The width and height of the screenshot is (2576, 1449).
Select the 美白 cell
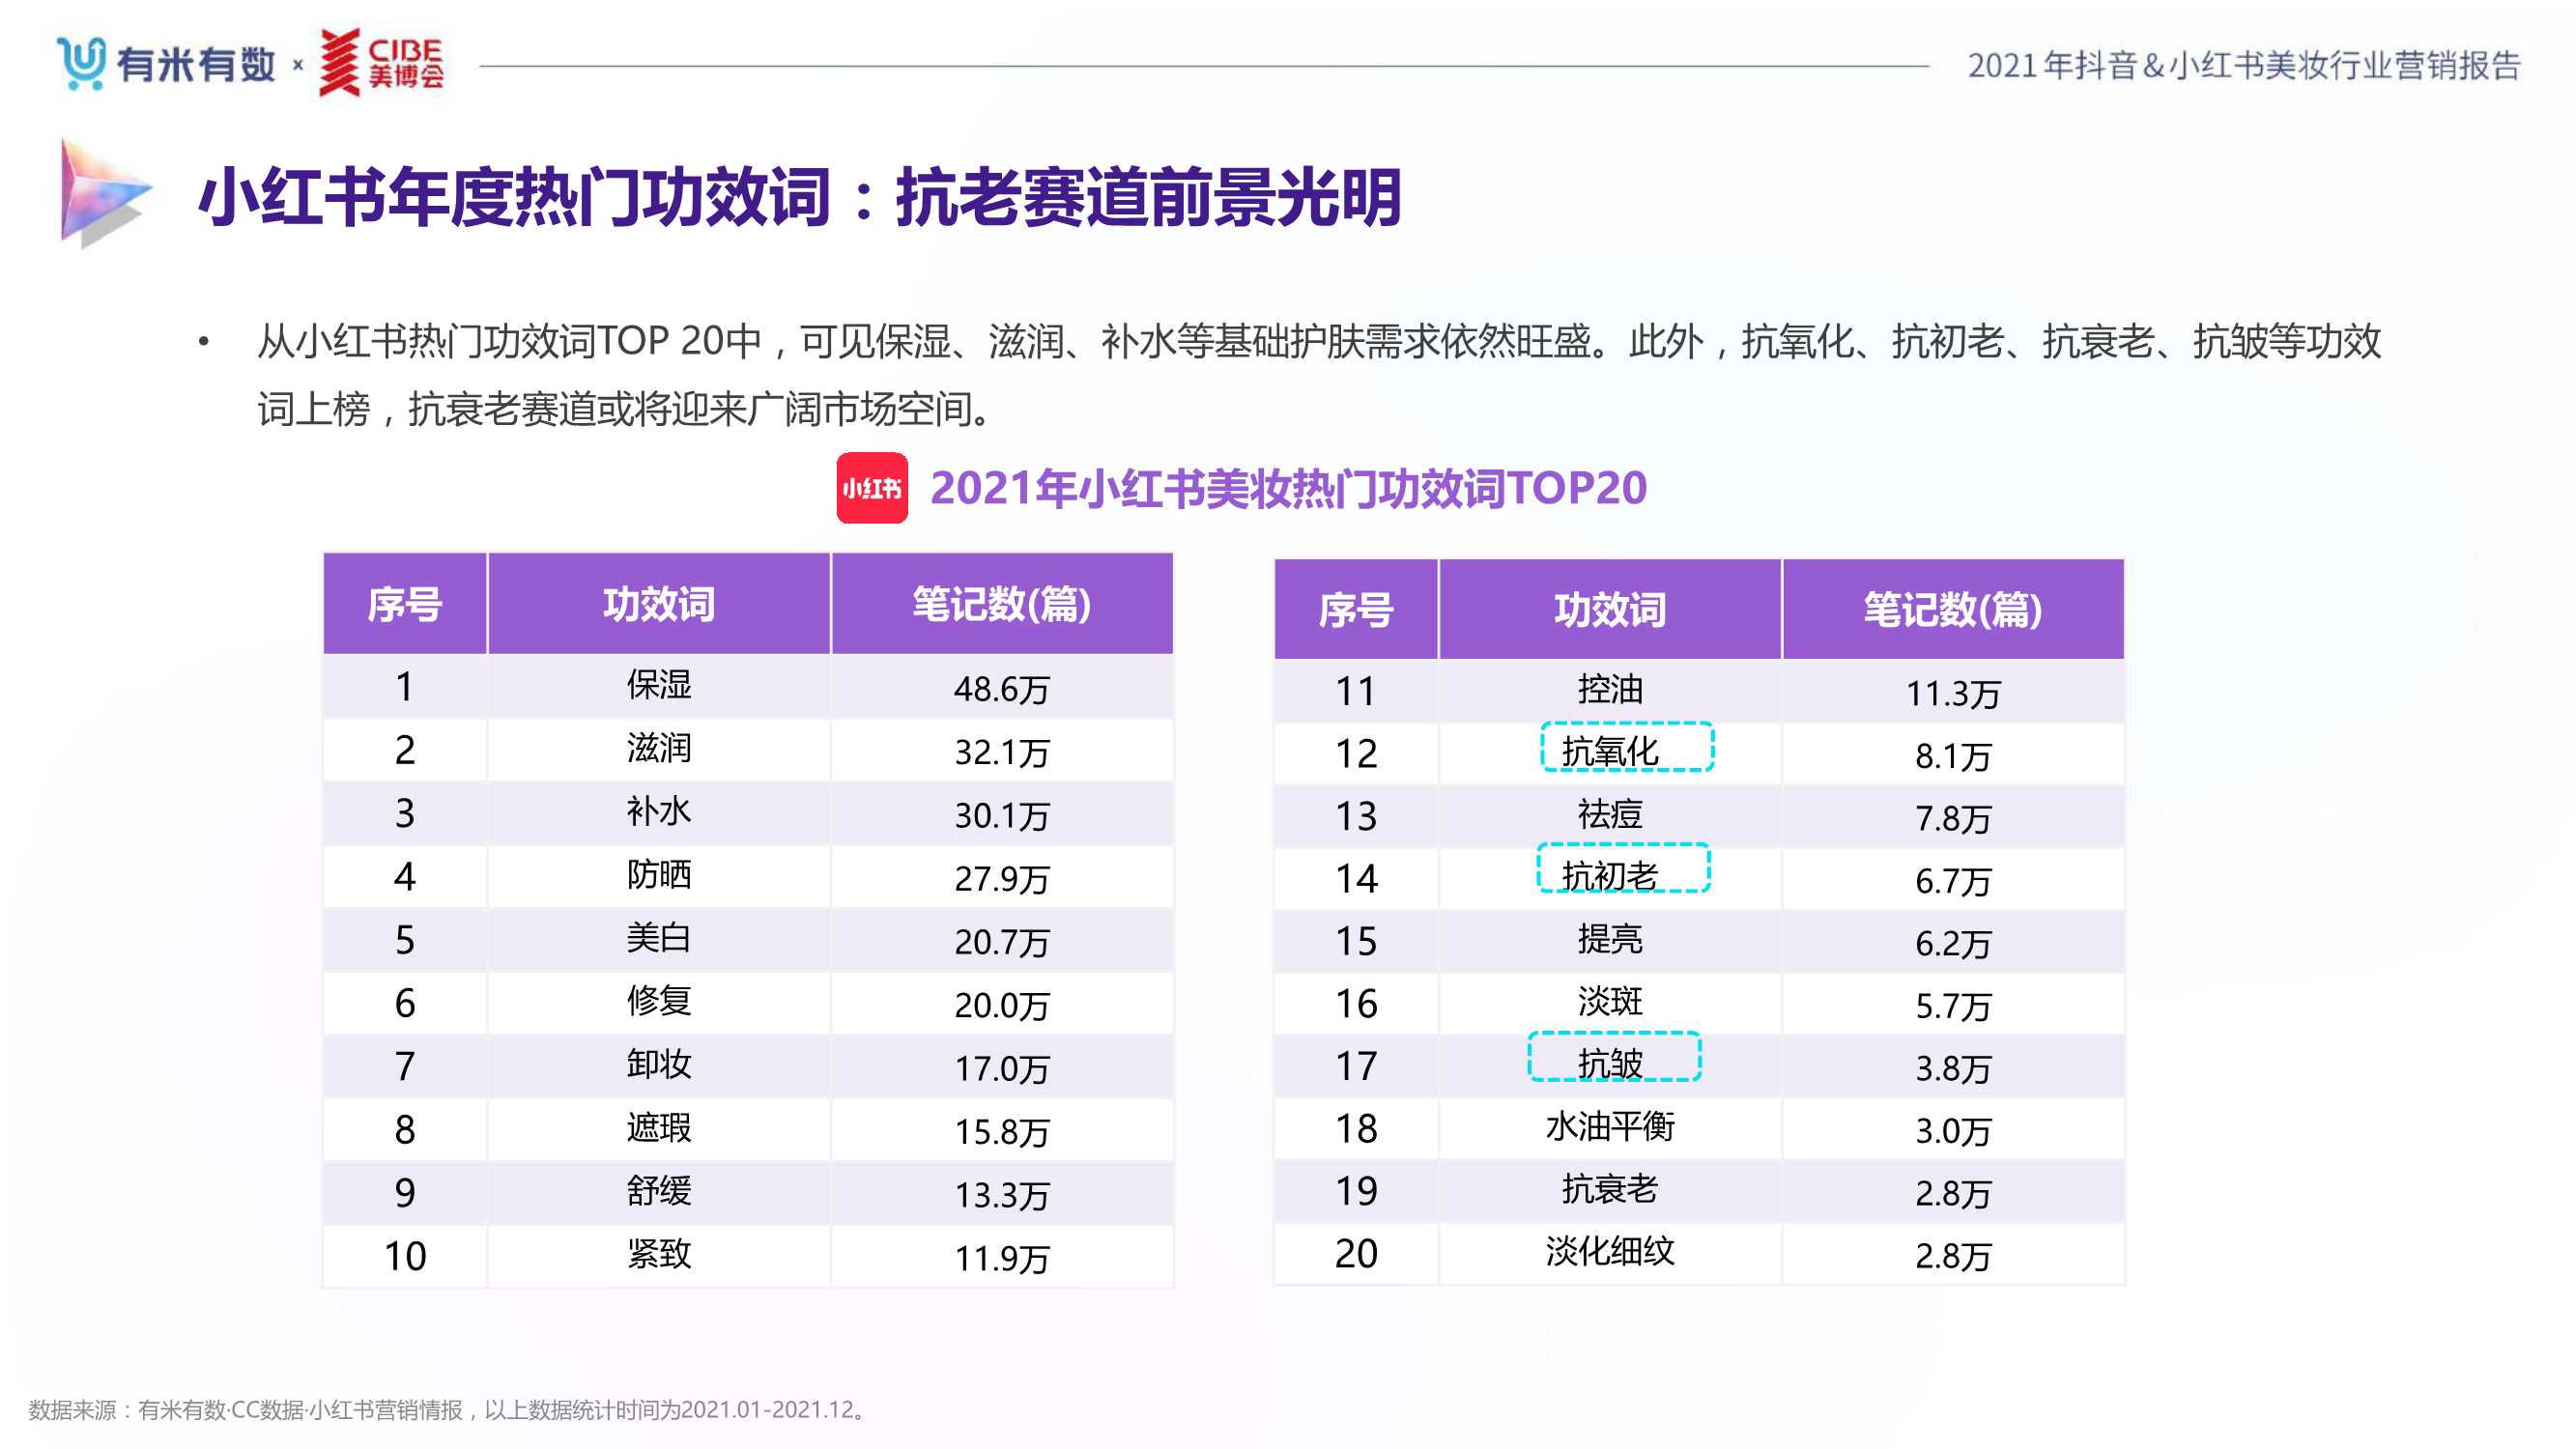[x=659, y=938]
